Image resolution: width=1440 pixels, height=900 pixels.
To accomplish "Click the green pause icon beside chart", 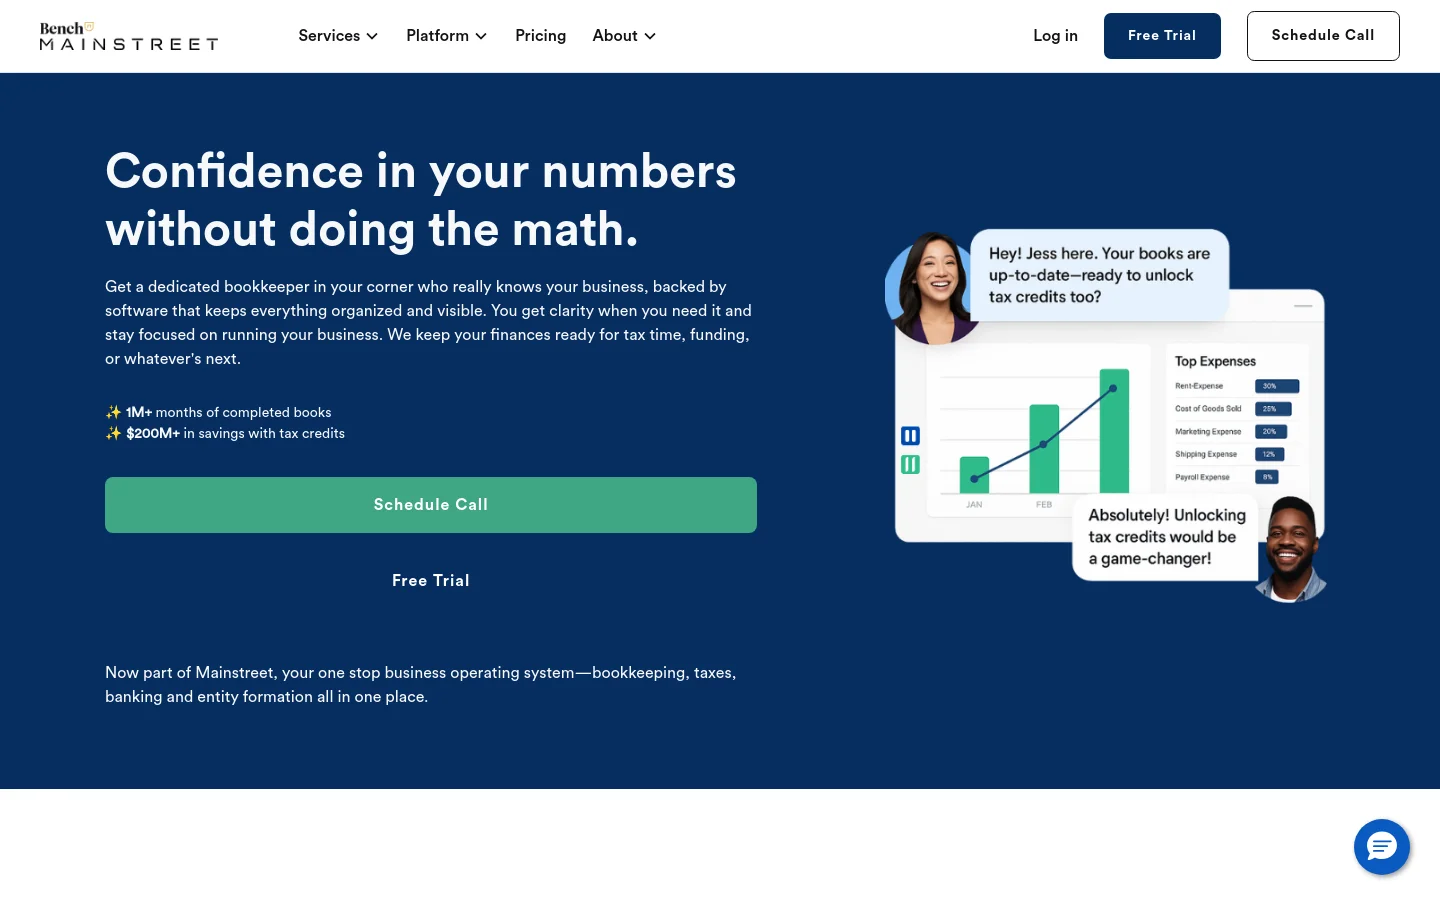I will (x=910, y=464).
